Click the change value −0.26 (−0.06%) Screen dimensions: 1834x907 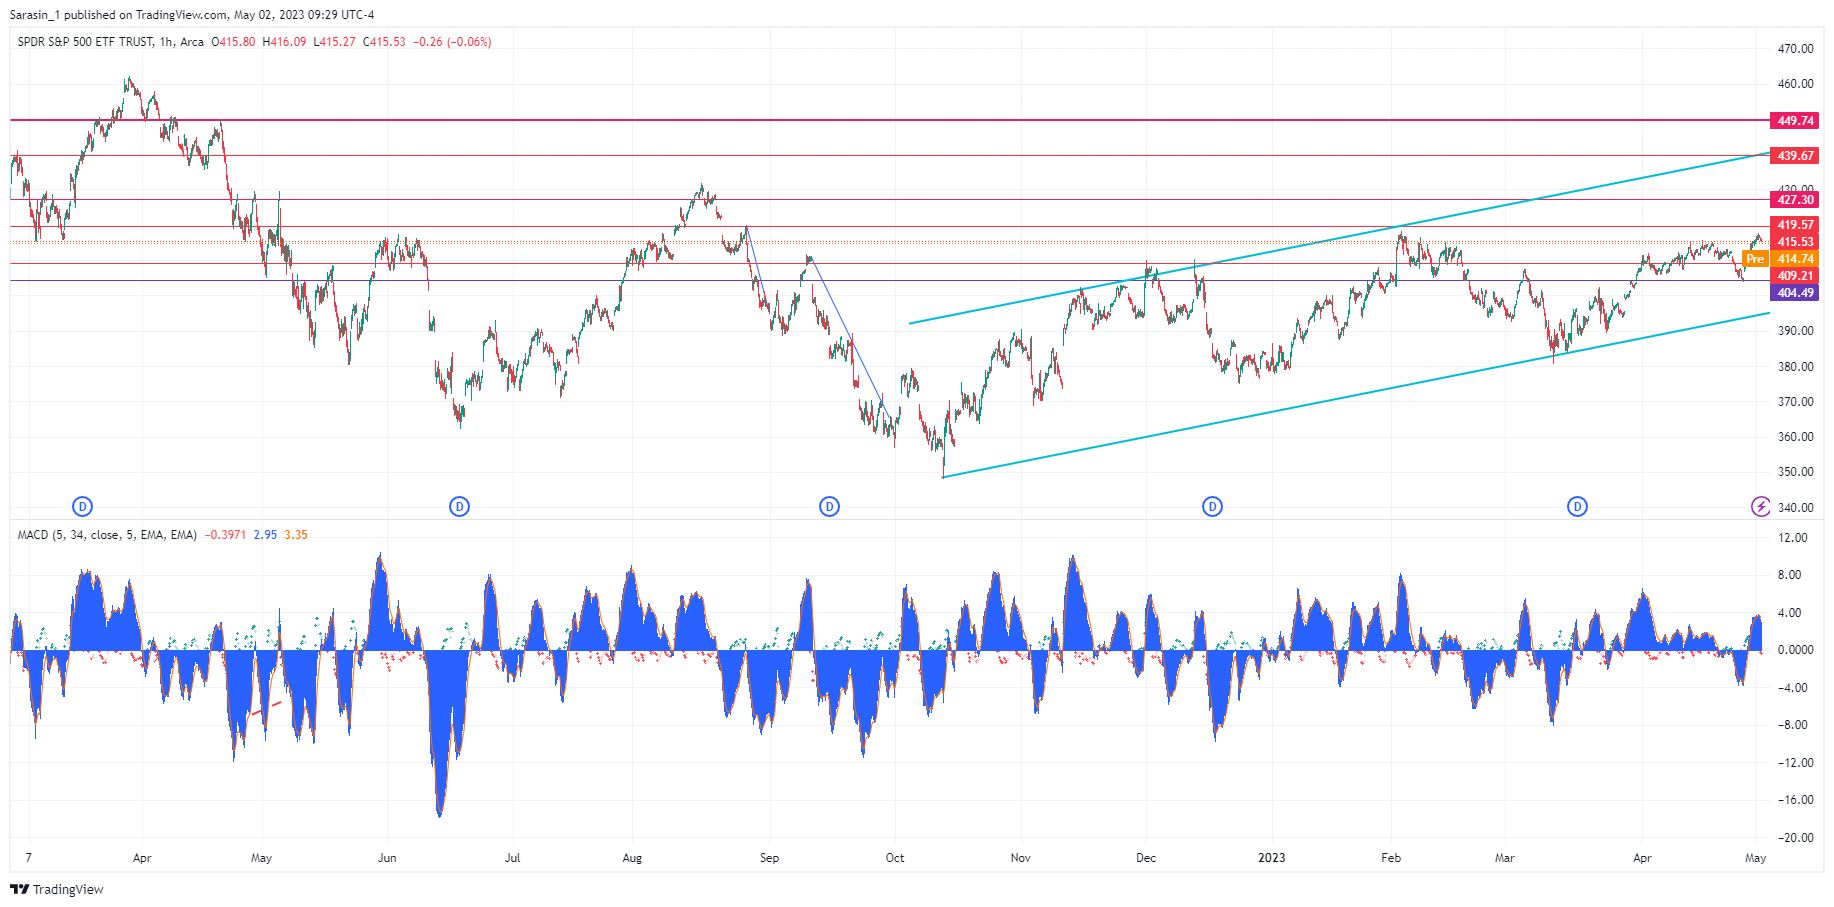[x=452, y=42]
